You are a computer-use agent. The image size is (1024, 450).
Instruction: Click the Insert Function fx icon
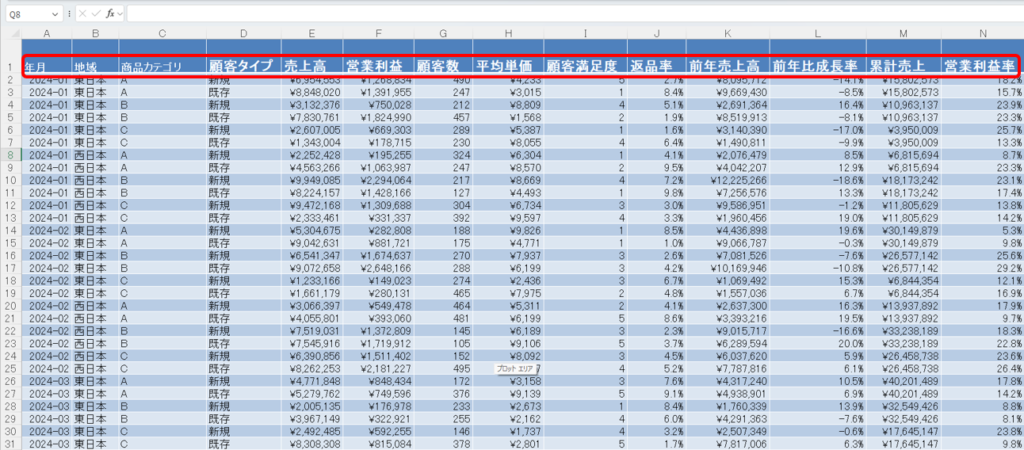(x=108, y=15)
